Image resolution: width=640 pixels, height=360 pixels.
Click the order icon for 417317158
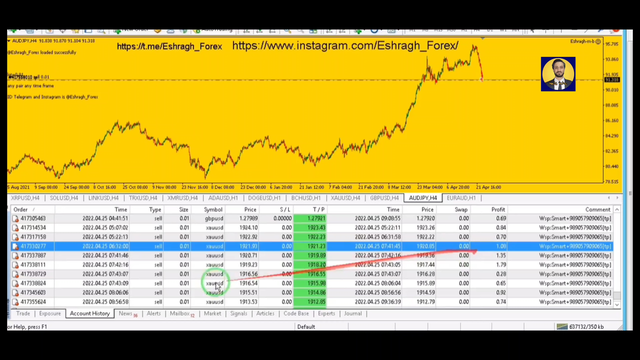[15, 237]
